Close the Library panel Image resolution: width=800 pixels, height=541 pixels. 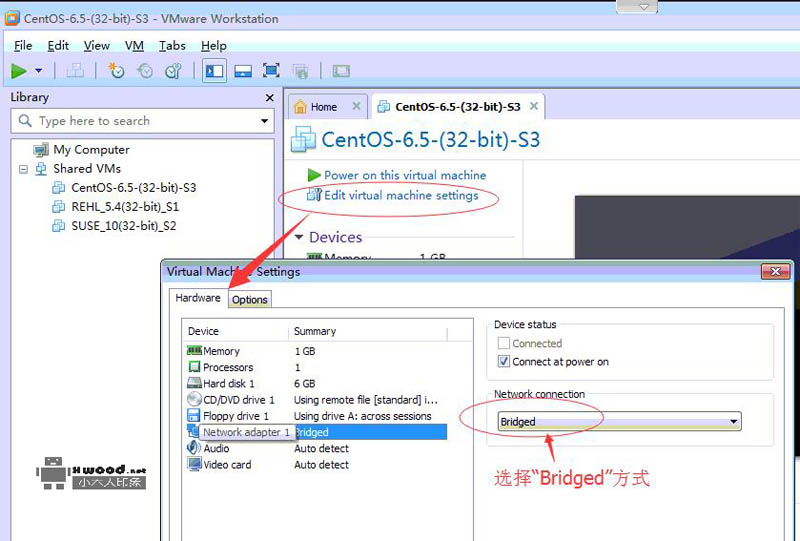(269, 98)
